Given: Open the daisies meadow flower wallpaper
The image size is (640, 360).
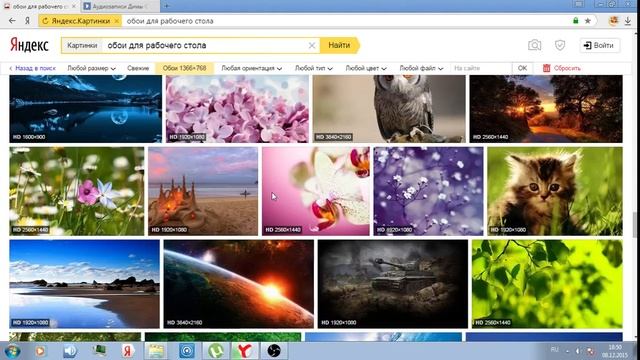Looking at the screenshot, I should coord(77,191).
